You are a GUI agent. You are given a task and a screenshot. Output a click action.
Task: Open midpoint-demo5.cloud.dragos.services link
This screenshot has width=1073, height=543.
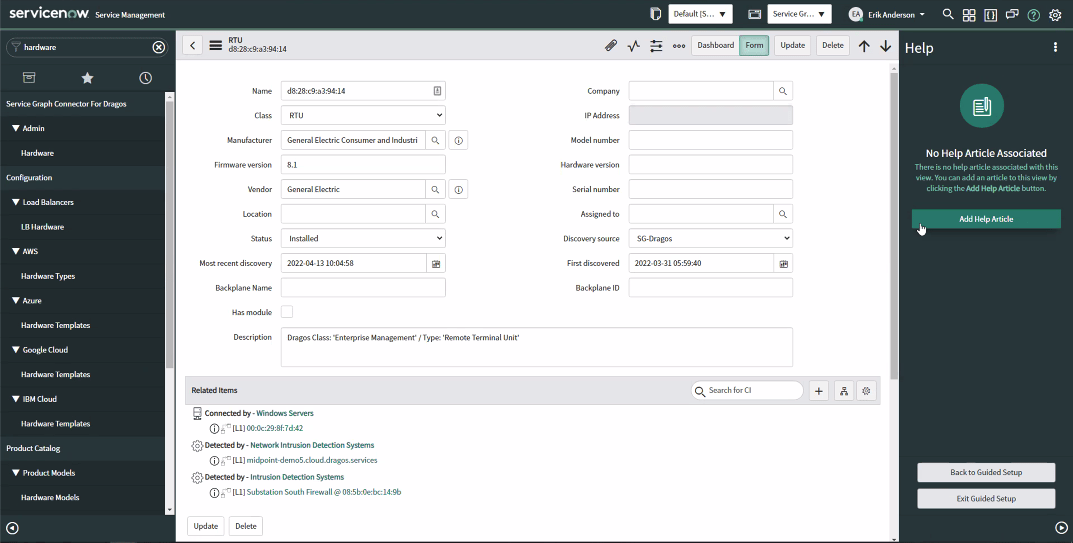click(311, 460)
